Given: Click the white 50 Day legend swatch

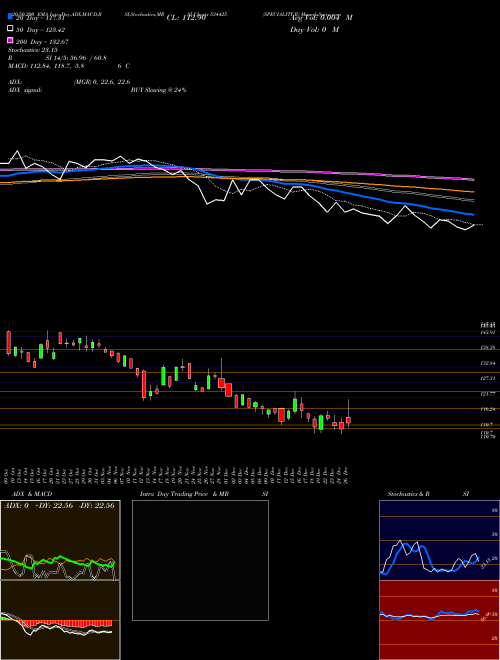Looking at the screenshot, I should point(10,28).
